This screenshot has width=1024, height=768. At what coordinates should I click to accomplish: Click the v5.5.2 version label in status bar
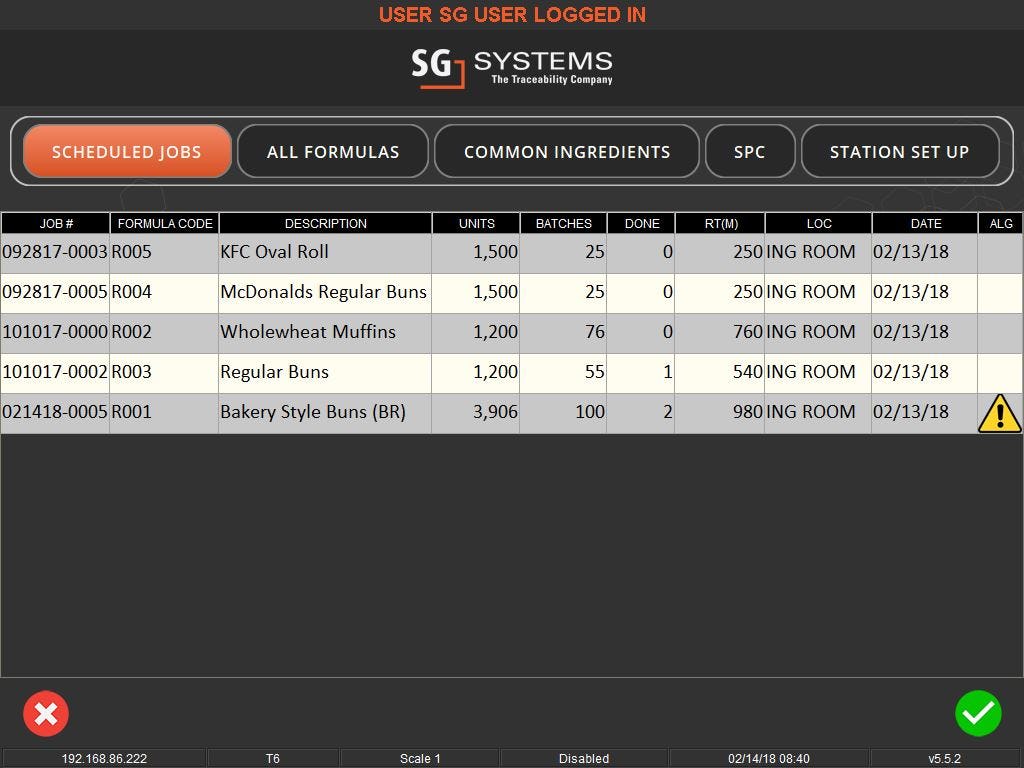pos(942,758)
